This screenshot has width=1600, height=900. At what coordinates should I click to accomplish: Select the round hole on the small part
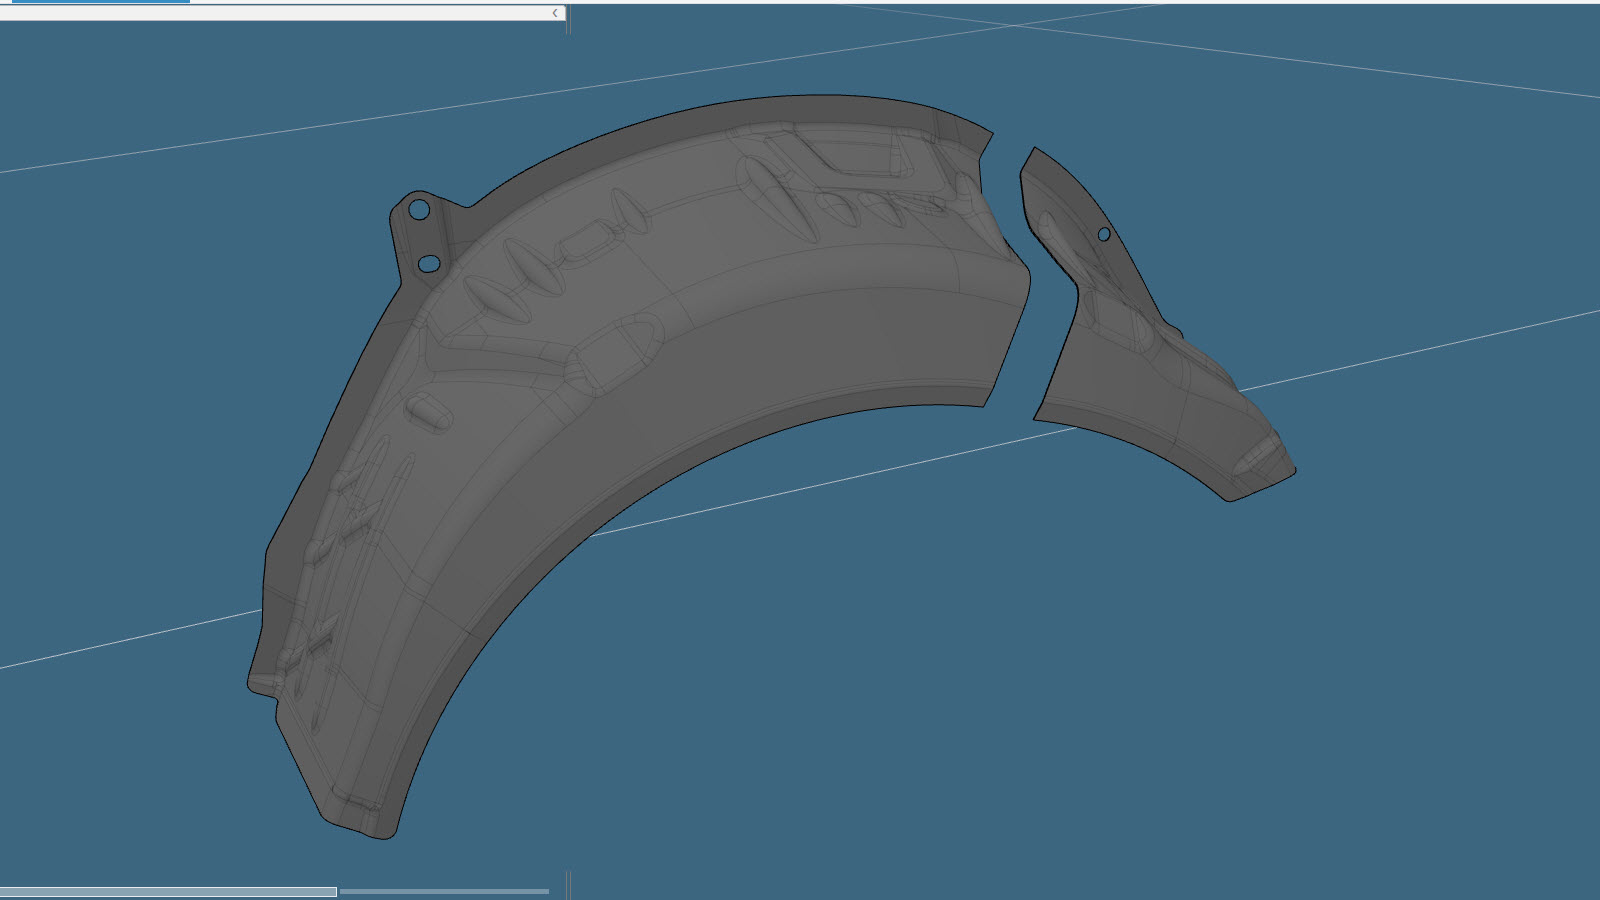tap(1104, 234)
